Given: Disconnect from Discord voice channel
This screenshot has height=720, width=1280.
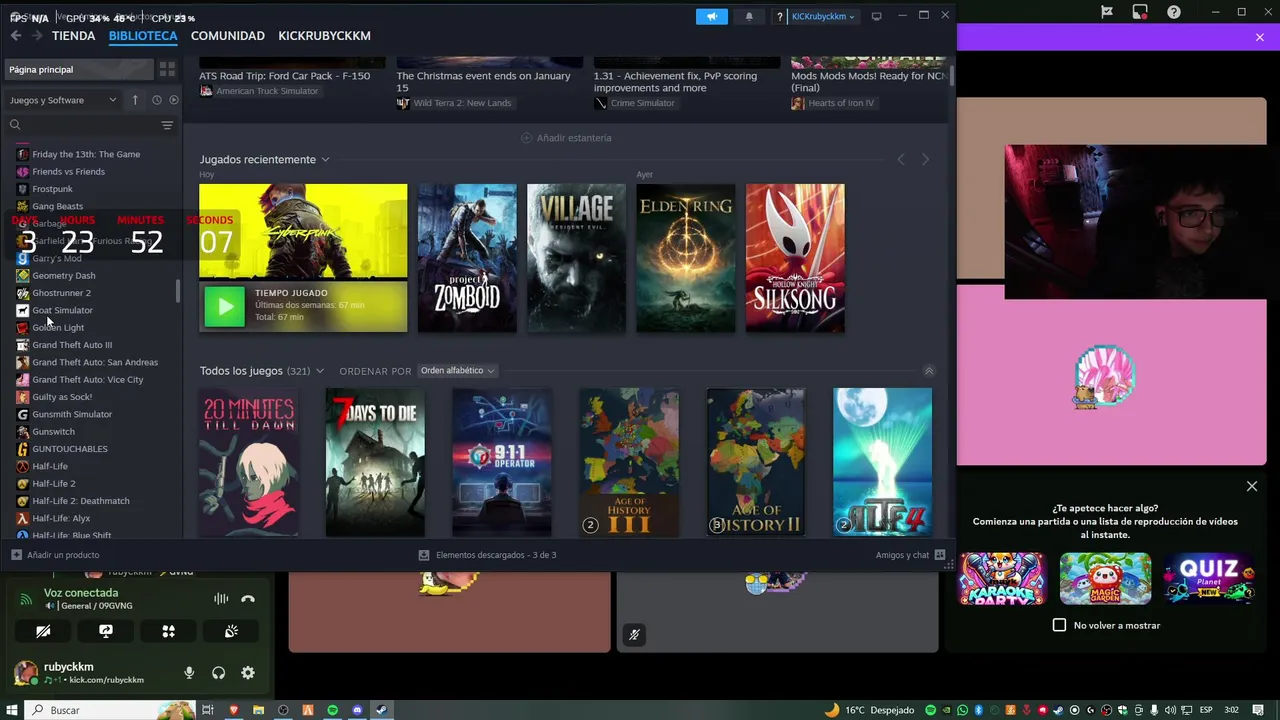Looking at the screenshot, I should pyautogui.click(x=248, y=599).
